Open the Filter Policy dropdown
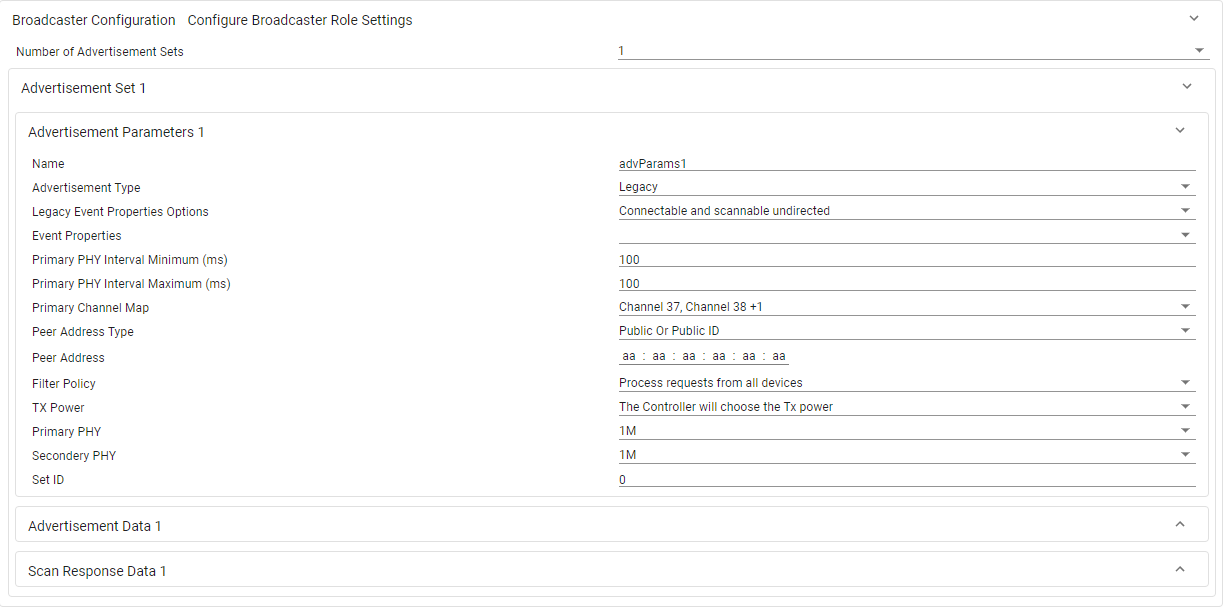Screen dimensions: 1223x607 pos(1186,384)
